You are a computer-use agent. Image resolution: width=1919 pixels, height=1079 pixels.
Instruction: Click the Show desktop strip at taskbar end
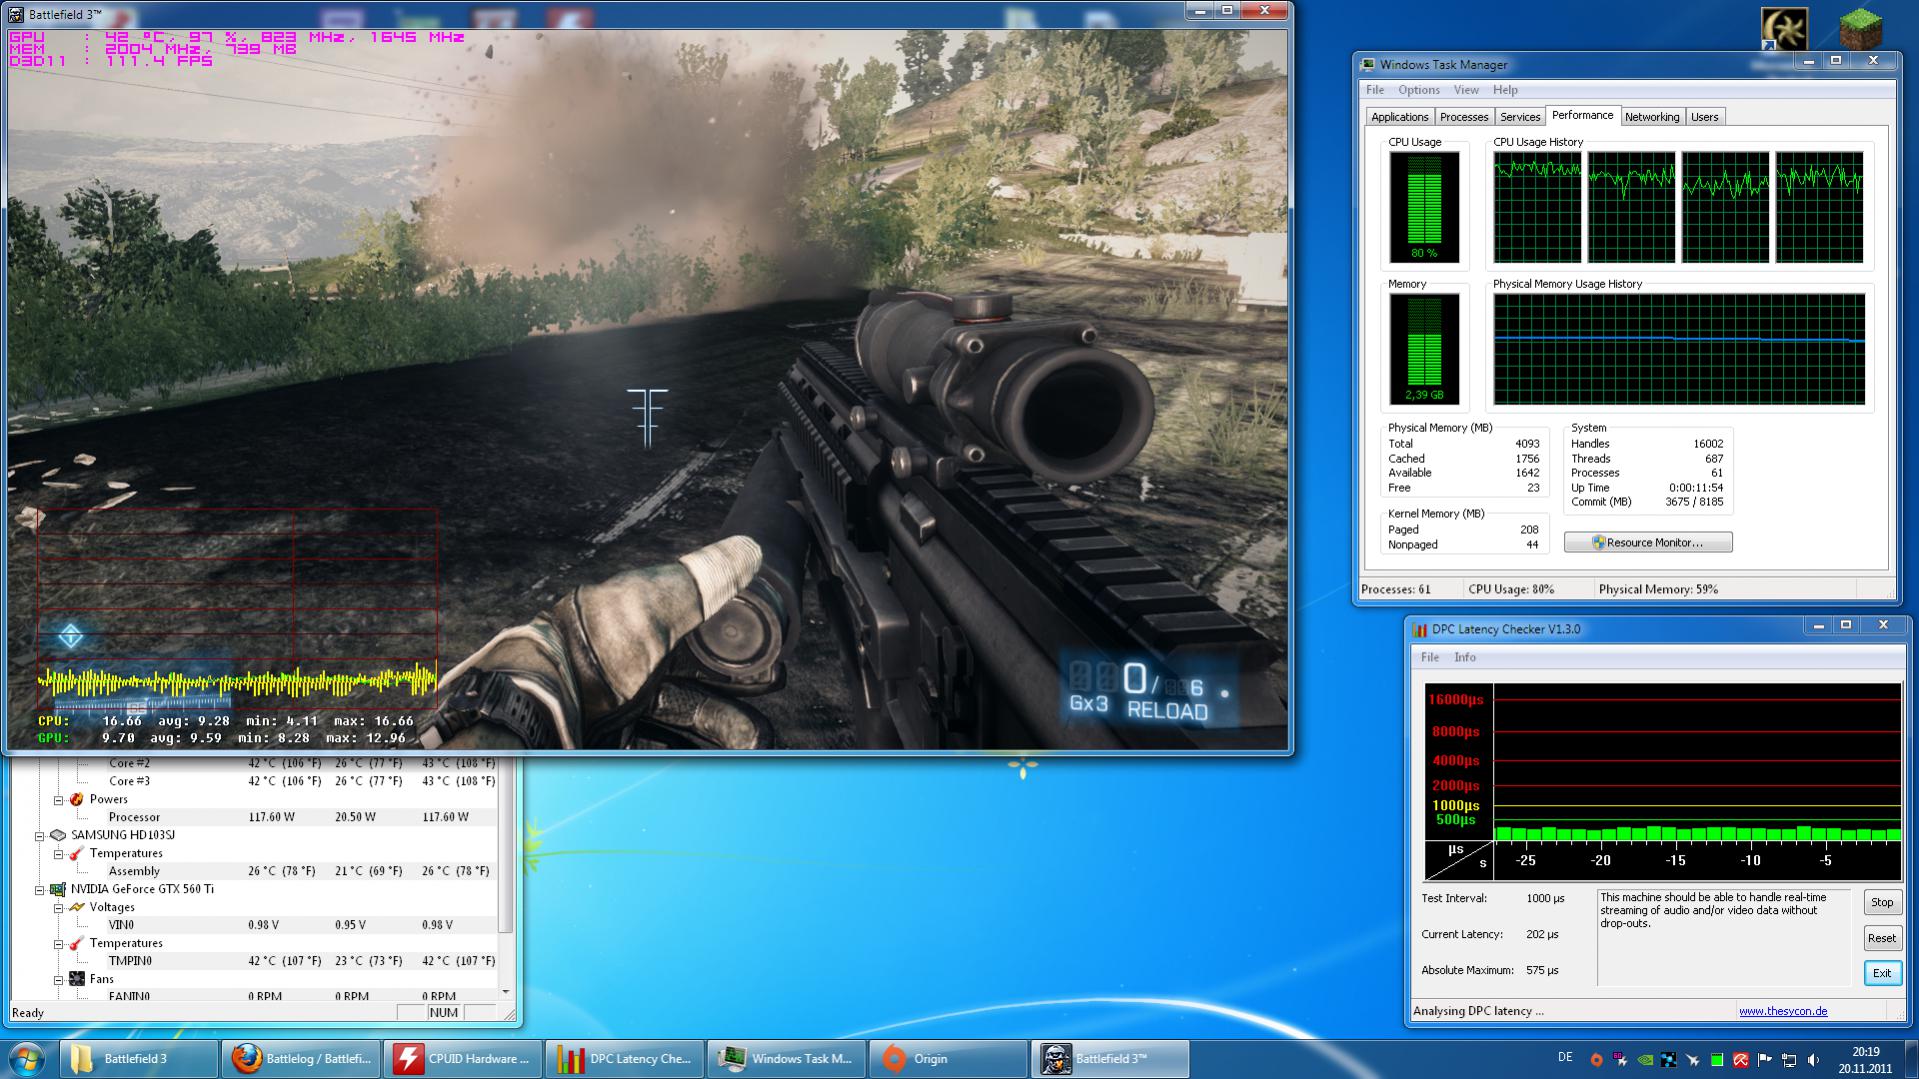point(1911,1060)
